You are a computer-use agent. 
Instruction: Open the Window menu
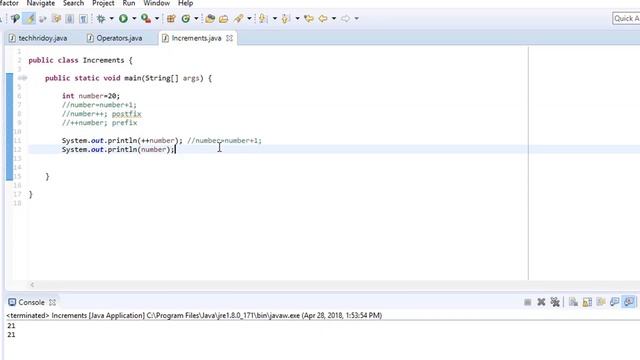pyautogui.click(x=156, y=3)
